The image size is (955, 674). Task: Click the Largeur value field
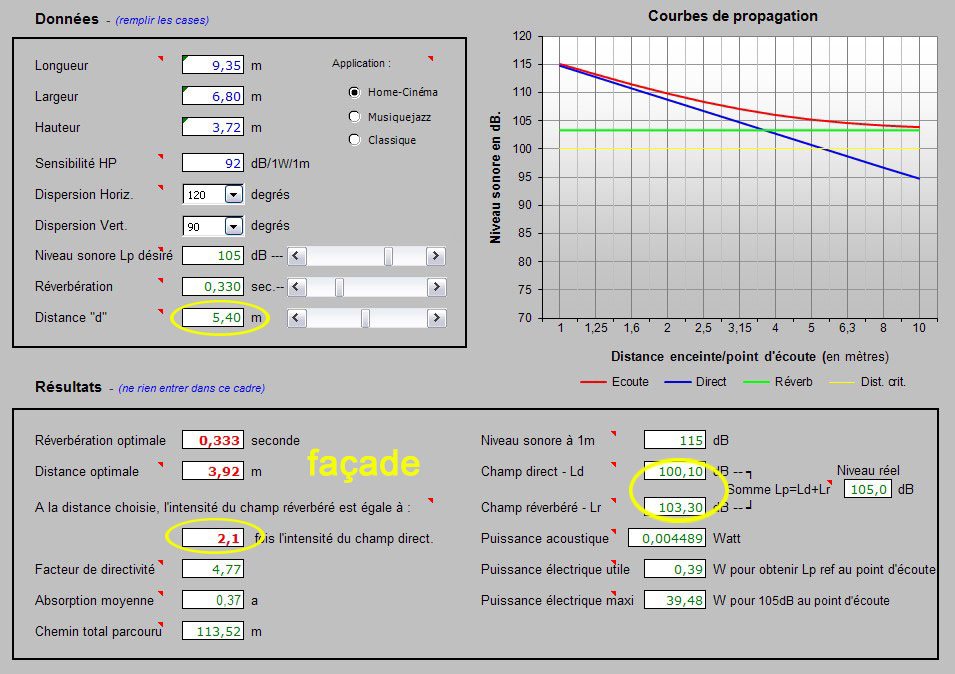[213, 96]
